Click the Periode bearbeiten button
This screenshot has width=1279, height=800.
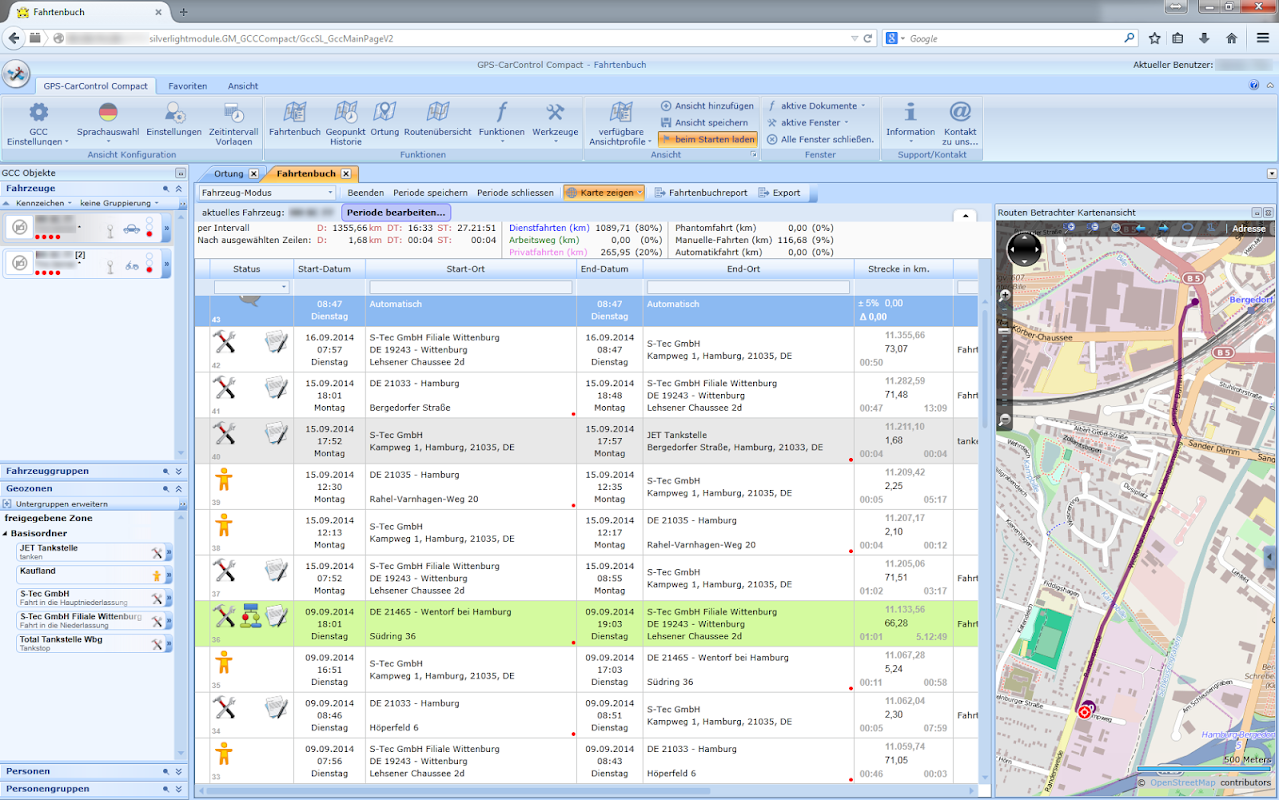[x=396, y=213]
